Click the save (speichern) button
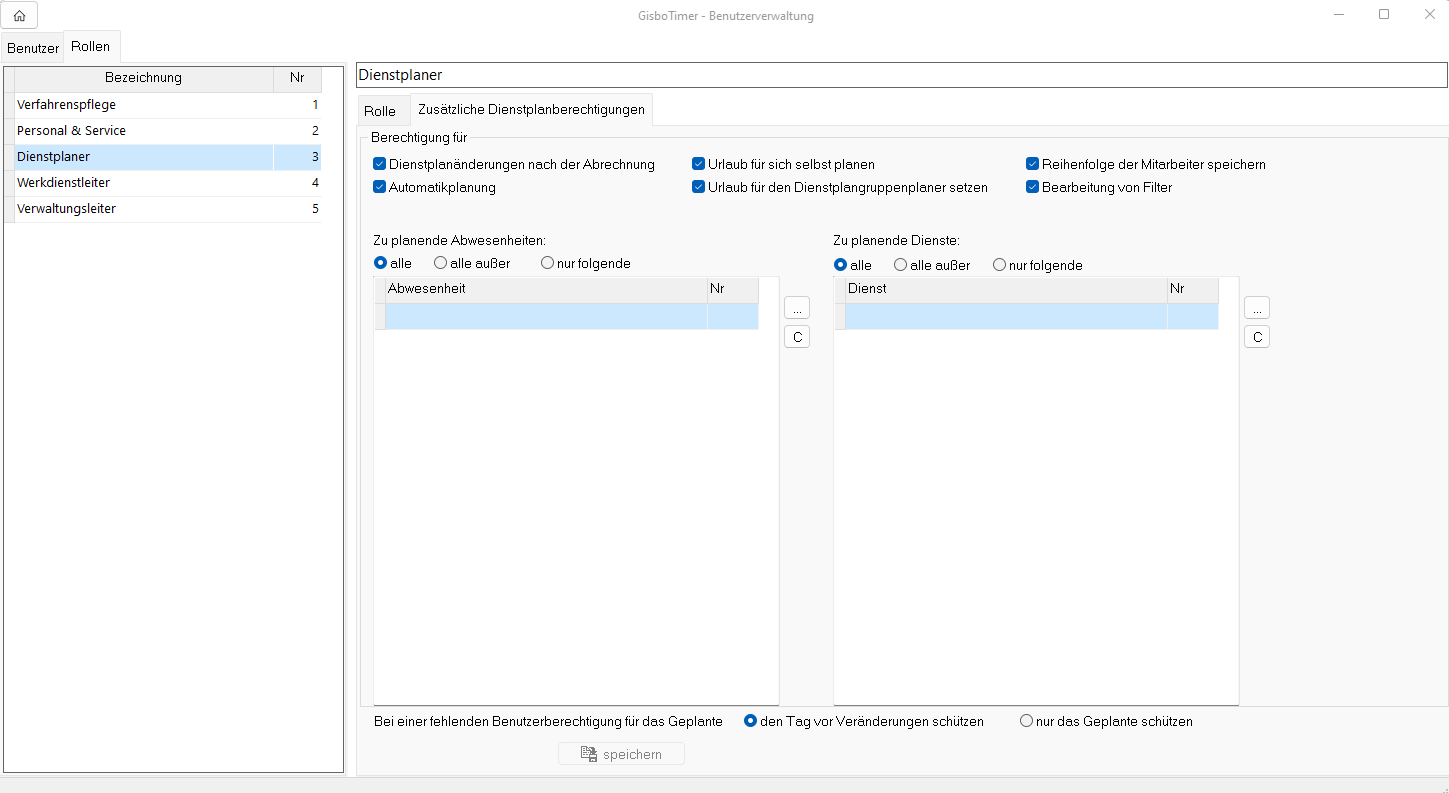The image size is (1449, 793). 621,754
